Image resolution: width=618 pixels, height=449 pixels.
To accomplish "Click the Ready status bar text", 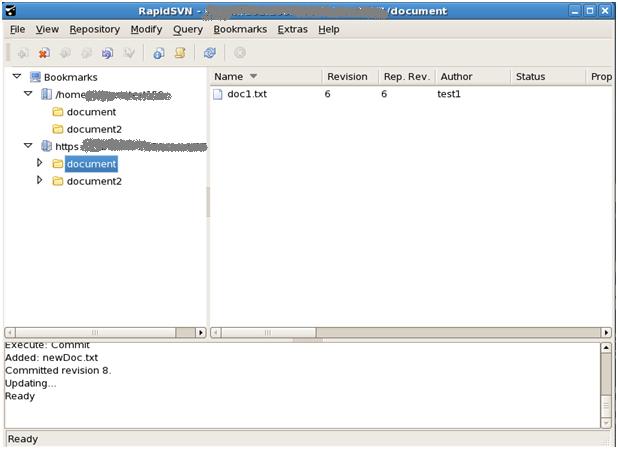I will 23,439.
